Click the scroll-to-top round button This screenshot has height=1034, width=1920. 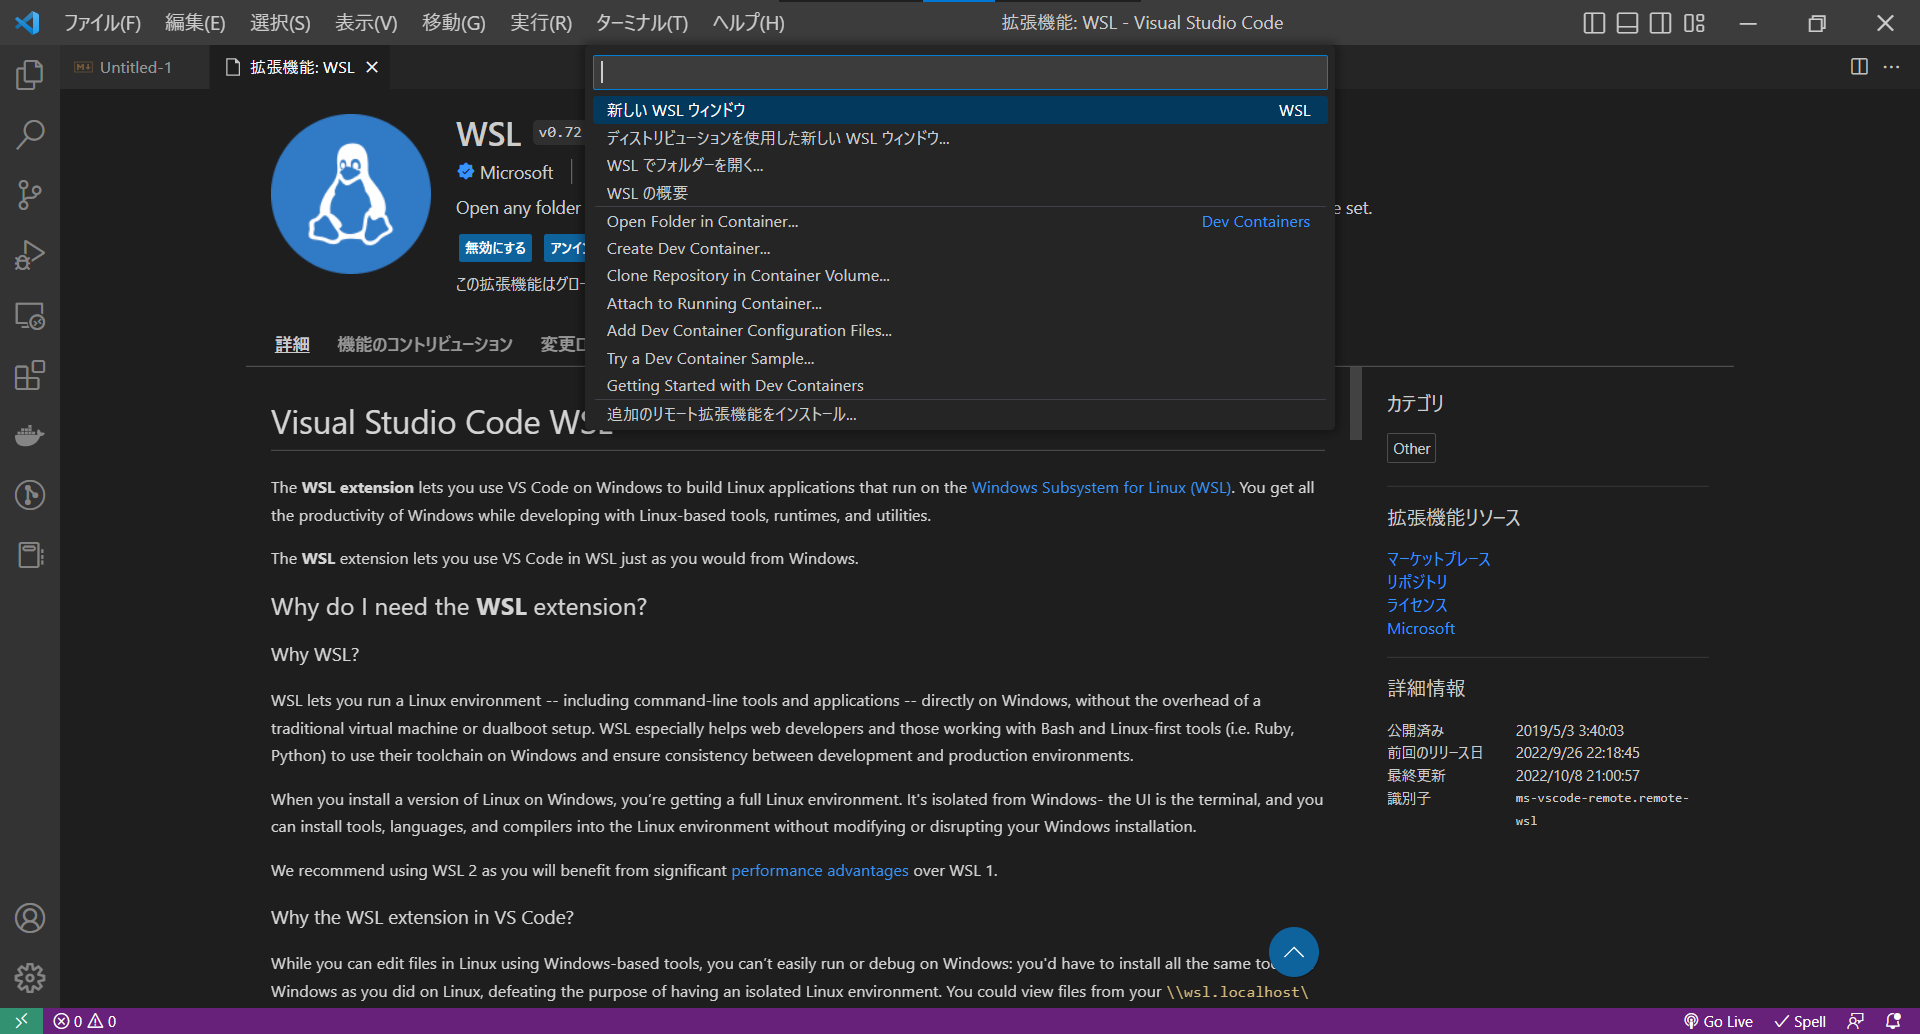(x=1294, y=952)
